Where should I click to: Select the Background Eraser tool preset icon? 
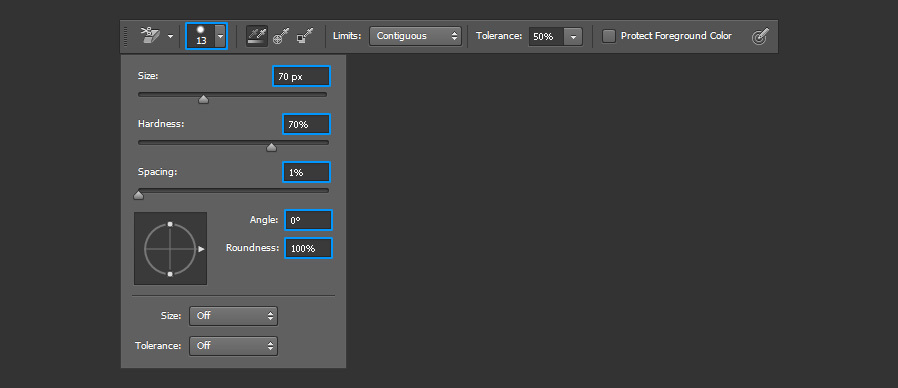click(x=151, y=36)
